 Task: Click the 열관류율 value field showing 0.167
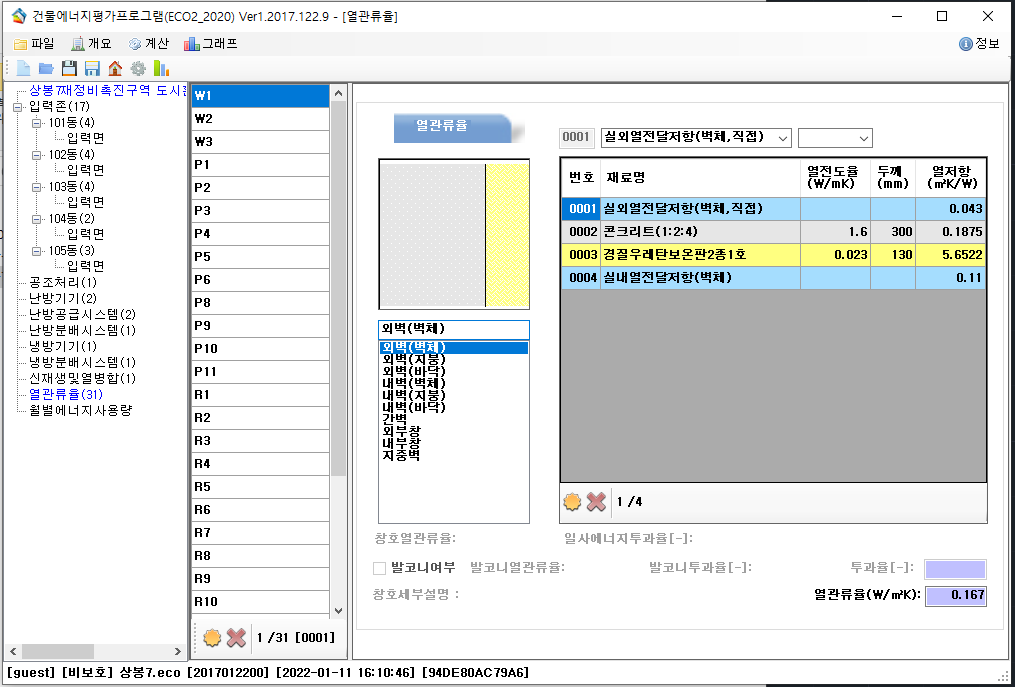point(955,596)
